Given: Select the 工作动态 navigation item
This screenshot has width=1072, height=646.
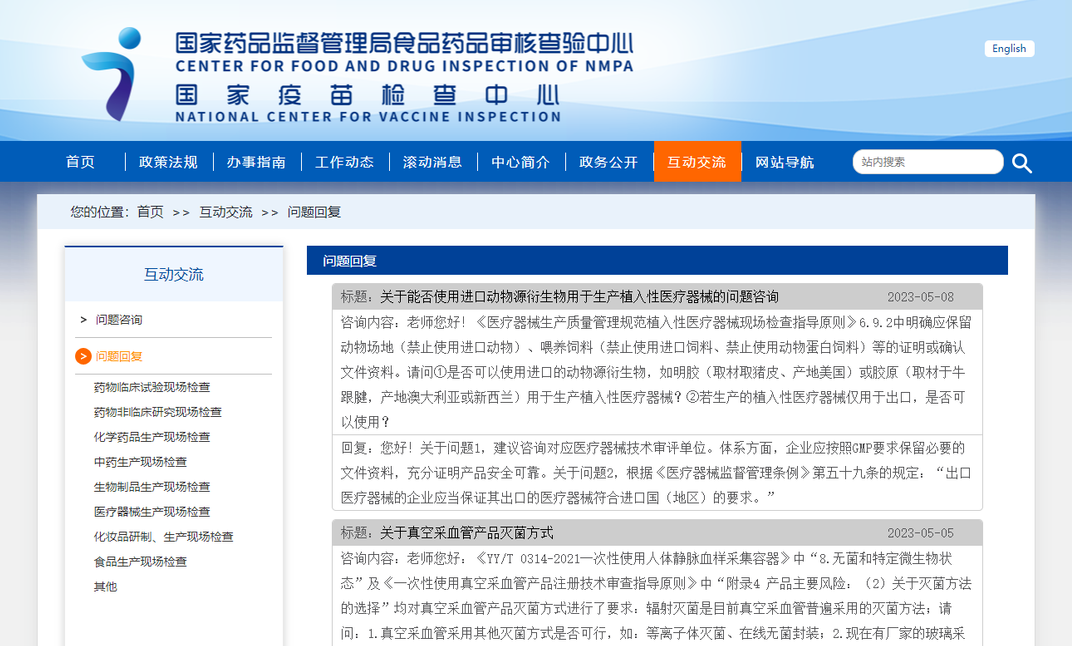Looking at the screenshot, I should [344, 162].
